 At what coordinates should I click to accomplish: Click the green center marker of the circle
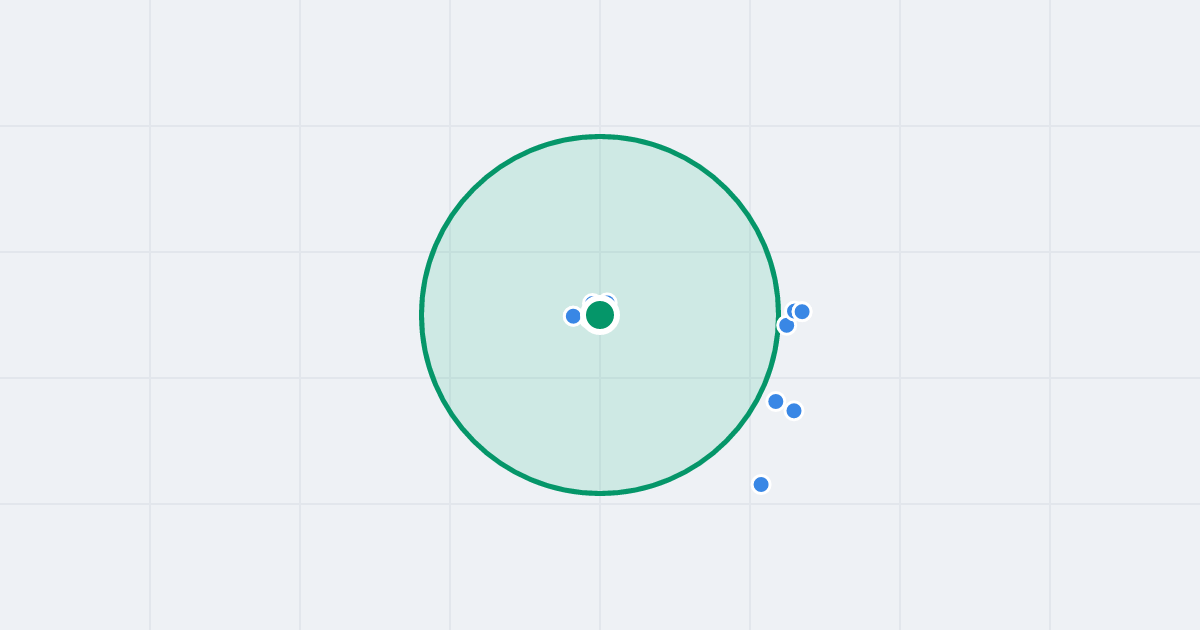click(x=600, y=315)
